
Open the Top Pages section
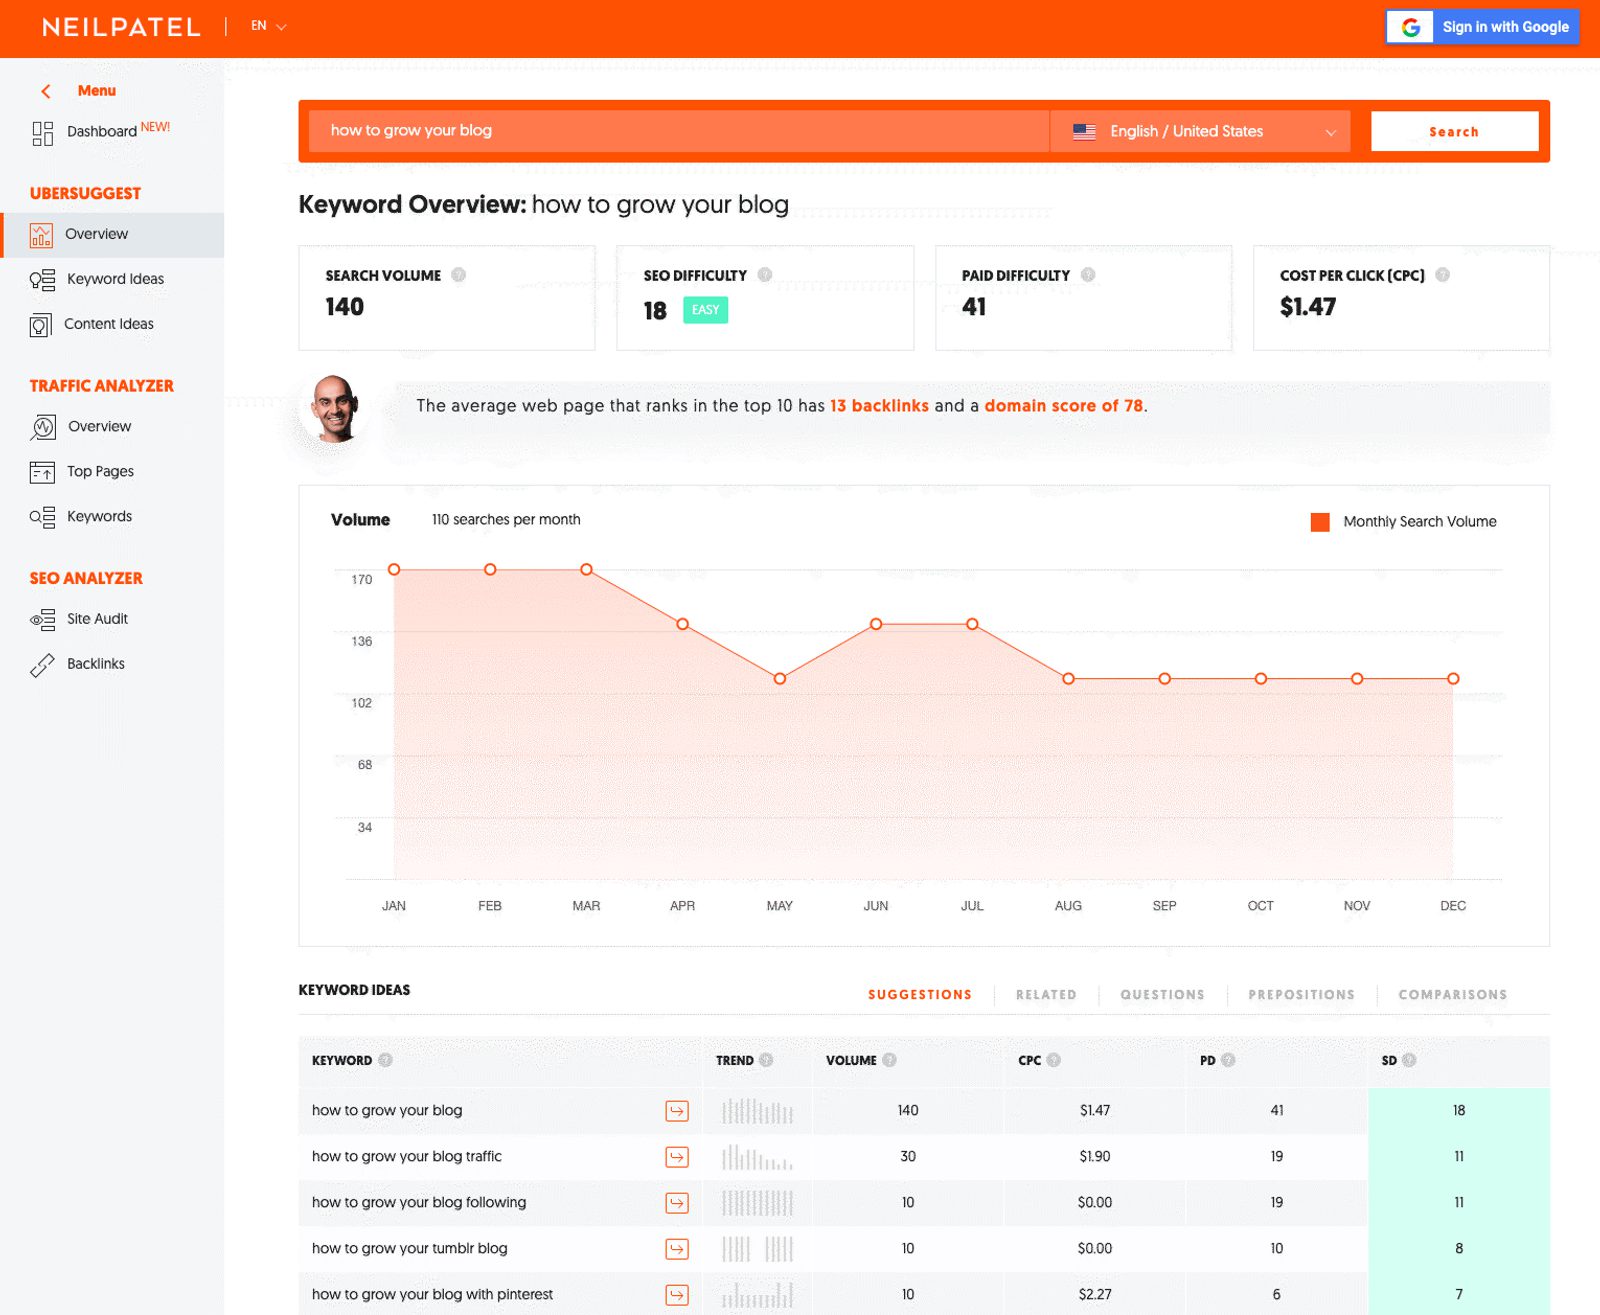coord(99,471)
